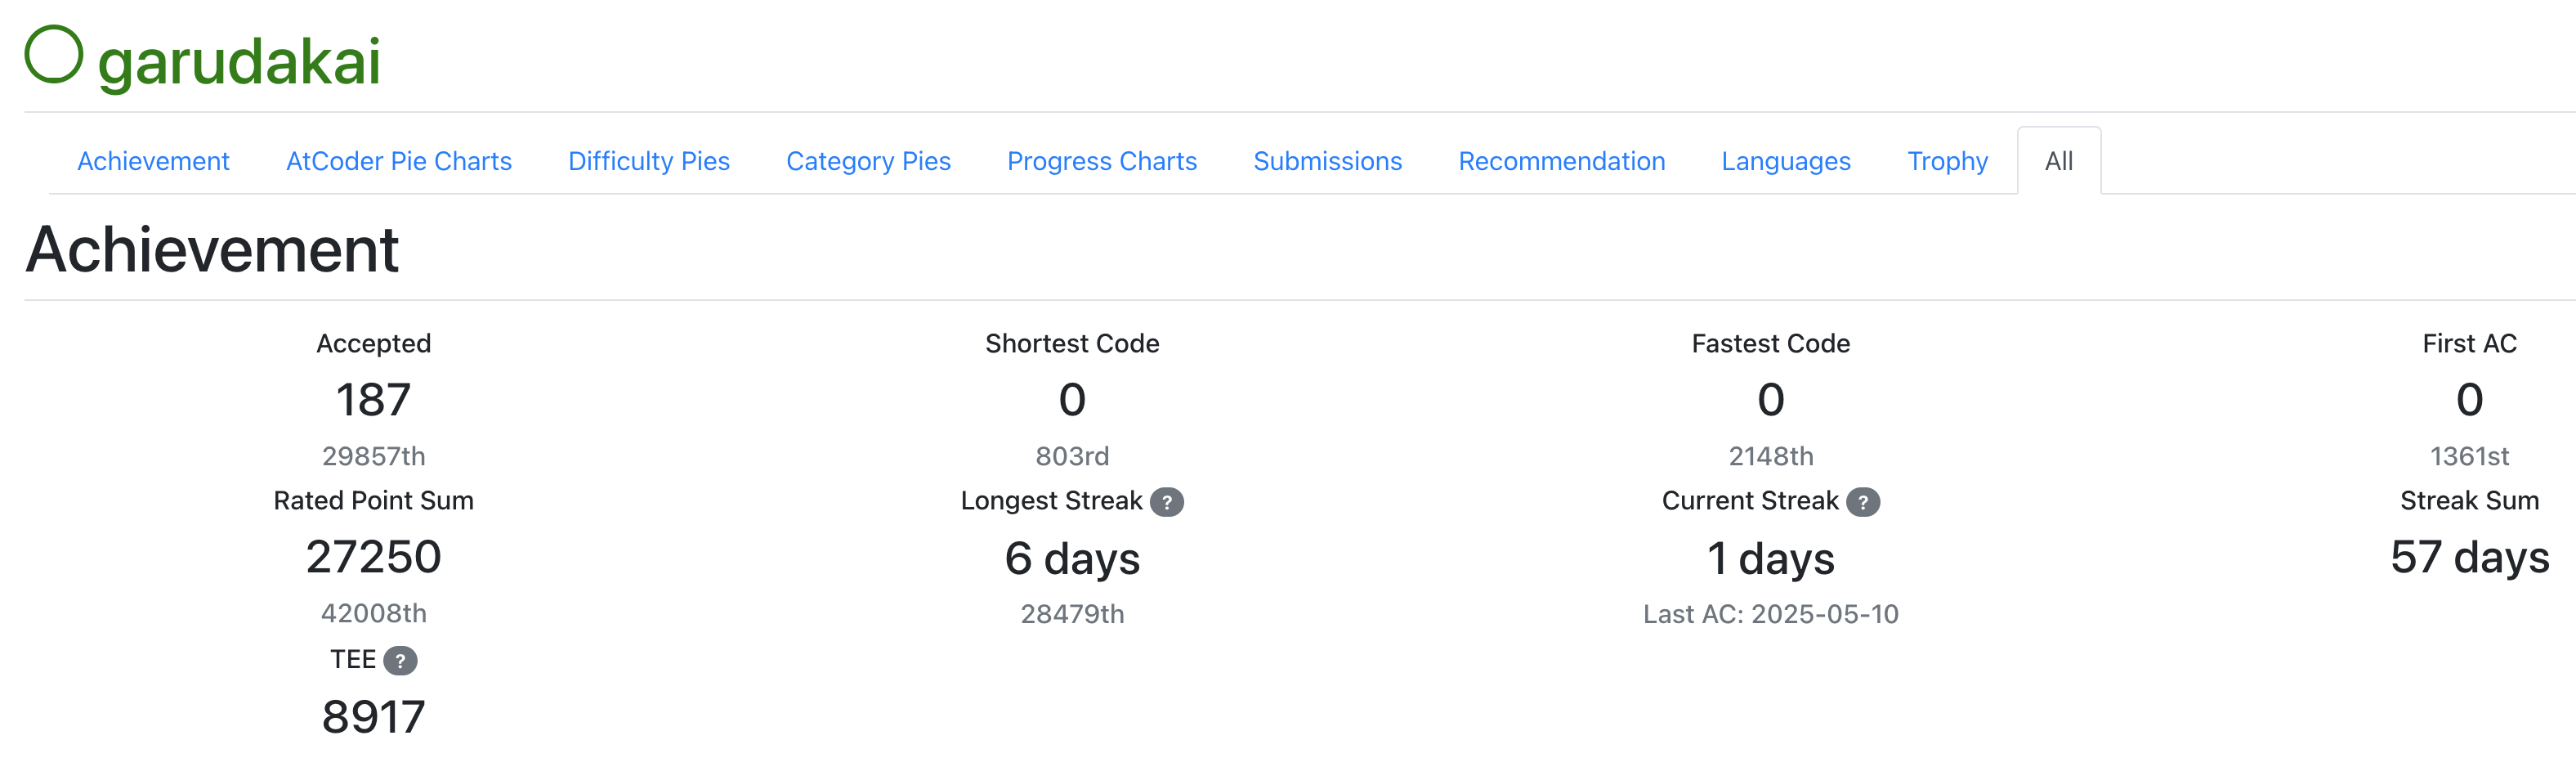Image resolution: width=2576 pixels, height=767 pixels.
Task: Click the Rated Point Sum value 27250
Action: (373, 557)
